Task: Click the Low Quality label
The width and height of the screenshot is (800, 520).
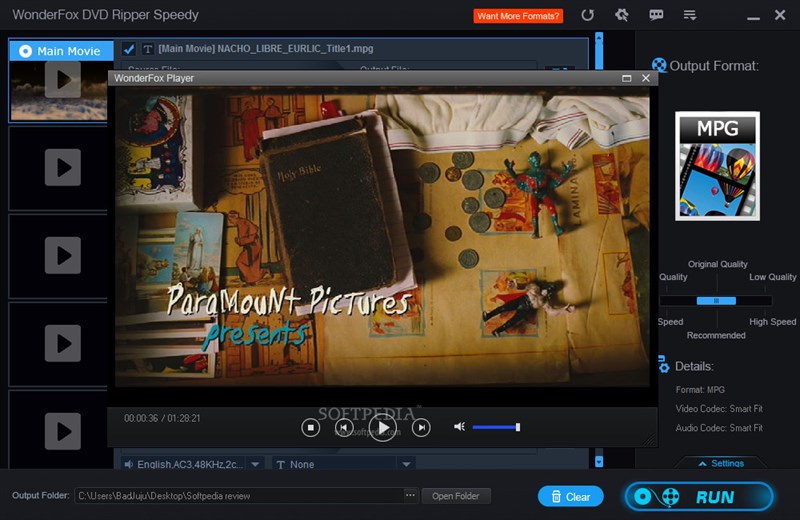Action: (x=772, y=277)
